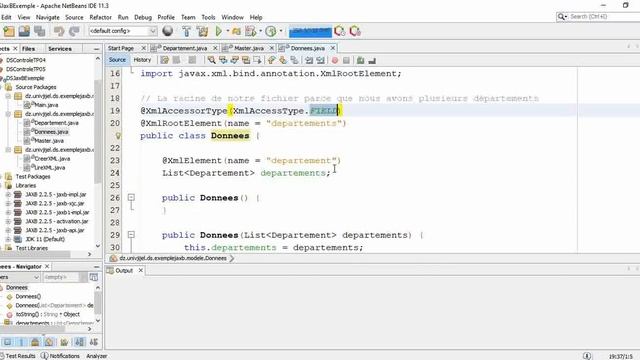
Task: Open the Profile Project dropdown arrow
Action: (x=281, y=31)
